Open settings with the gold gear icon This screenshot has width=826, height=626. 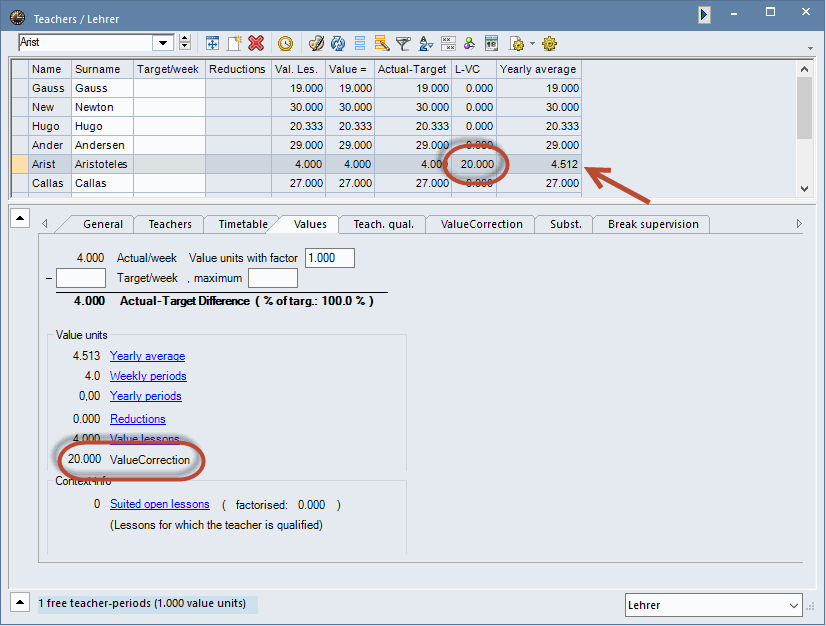549,43
